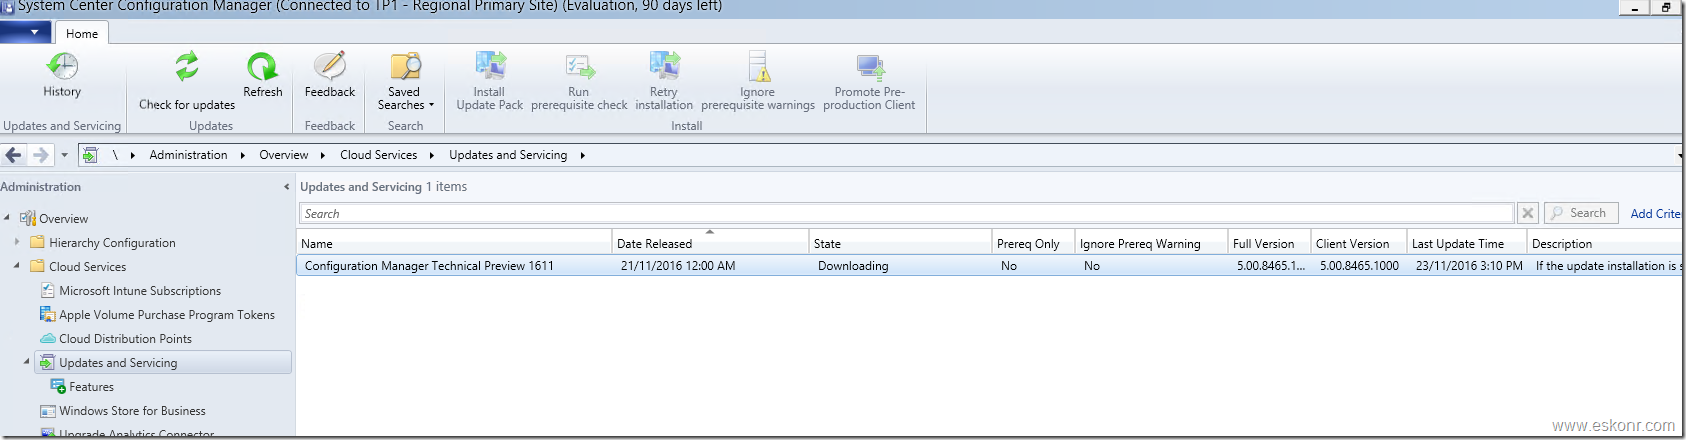The height and width of the screenshot is (440, 1686).
Task: Collapse the Administration navigation pane
Action: [286, 187]
